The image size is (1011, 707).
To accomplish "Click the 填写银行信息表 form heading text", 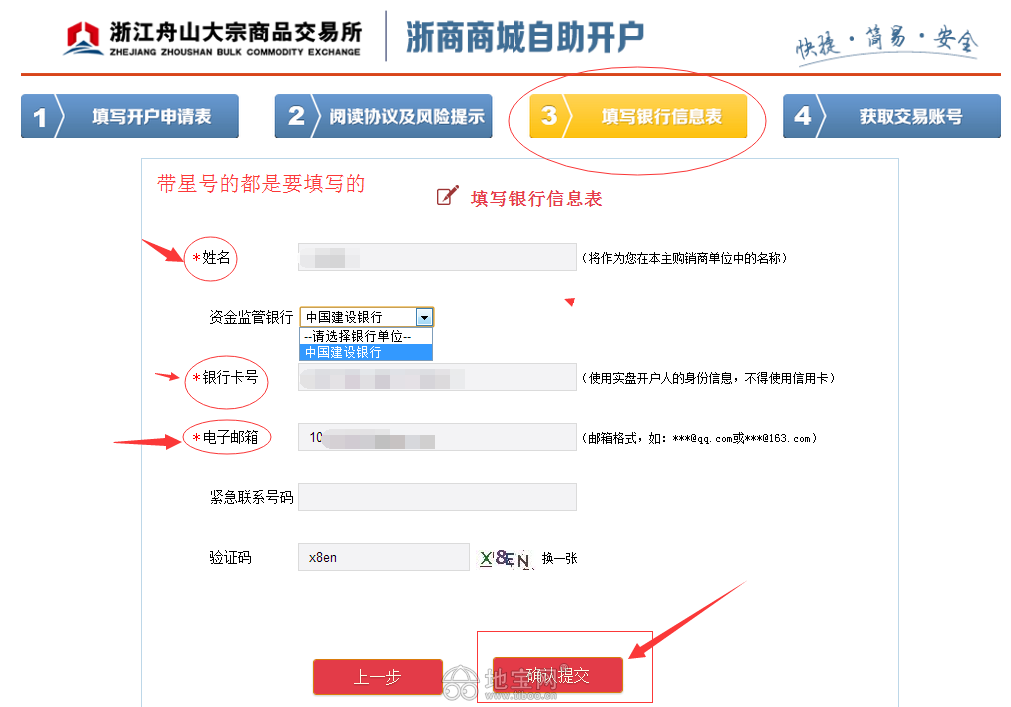I will click(536, 199).
